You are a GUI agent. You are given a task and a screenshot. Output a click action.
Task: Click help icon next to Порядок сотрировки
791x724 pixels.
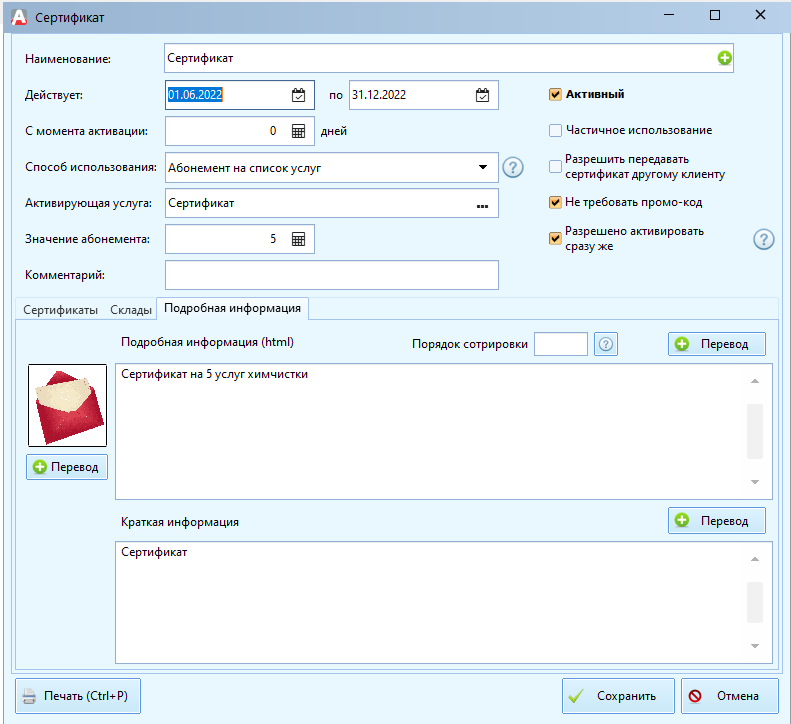click(605, 344)
